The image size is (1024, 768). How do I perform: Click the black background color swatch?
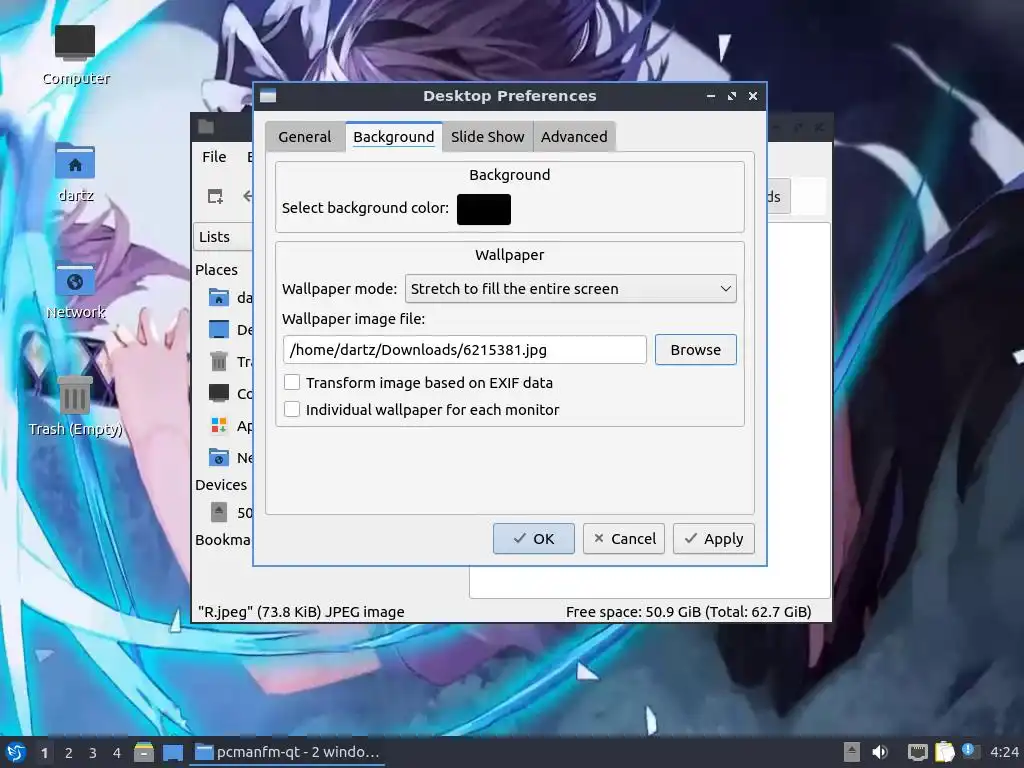(x=484, y=209)
